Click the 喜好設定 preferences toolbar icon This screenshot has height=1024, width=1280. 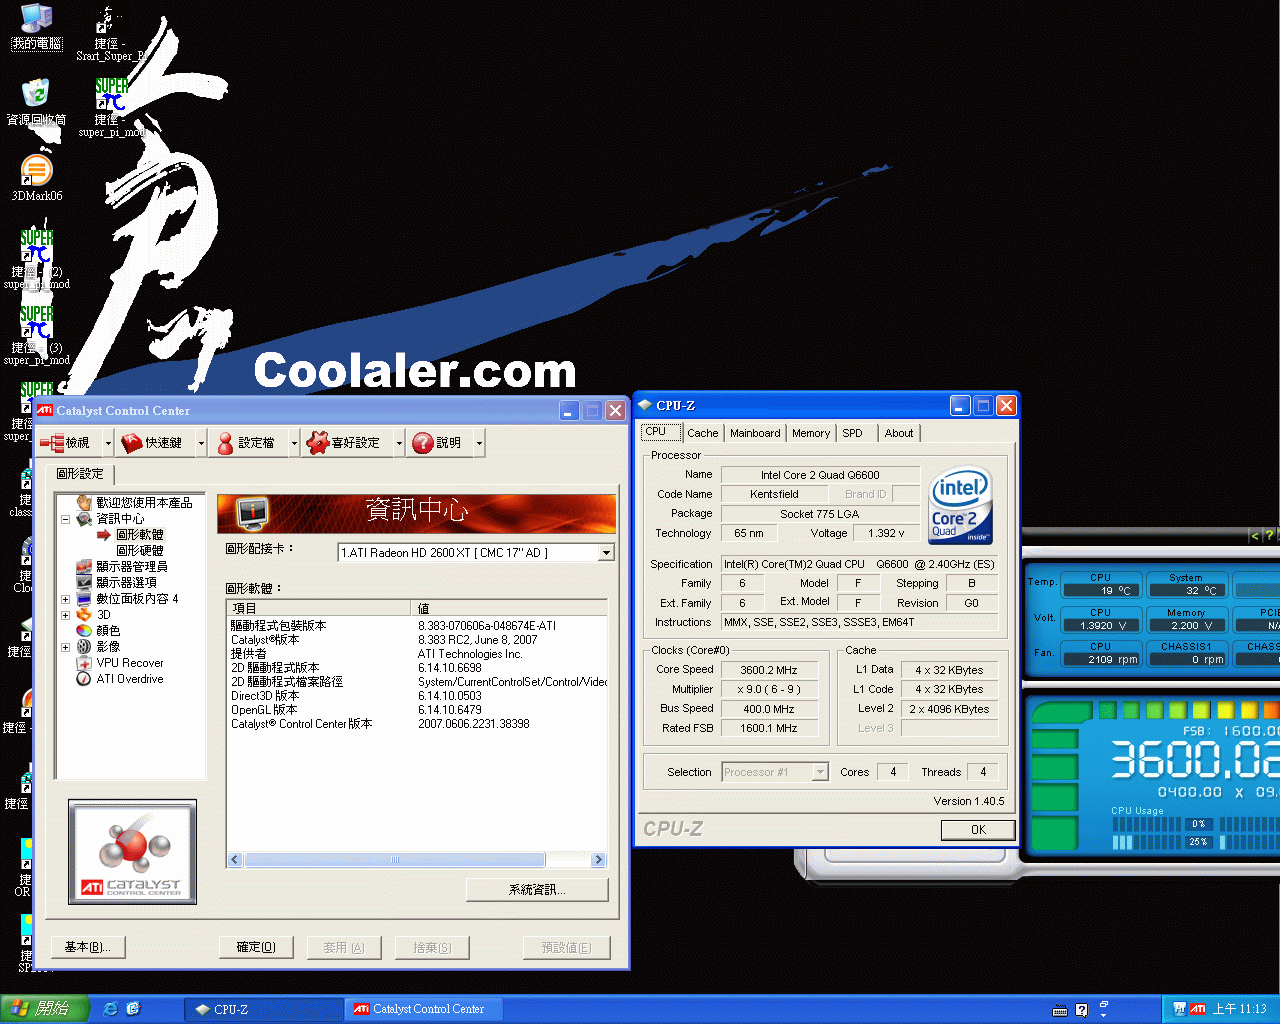344,442
